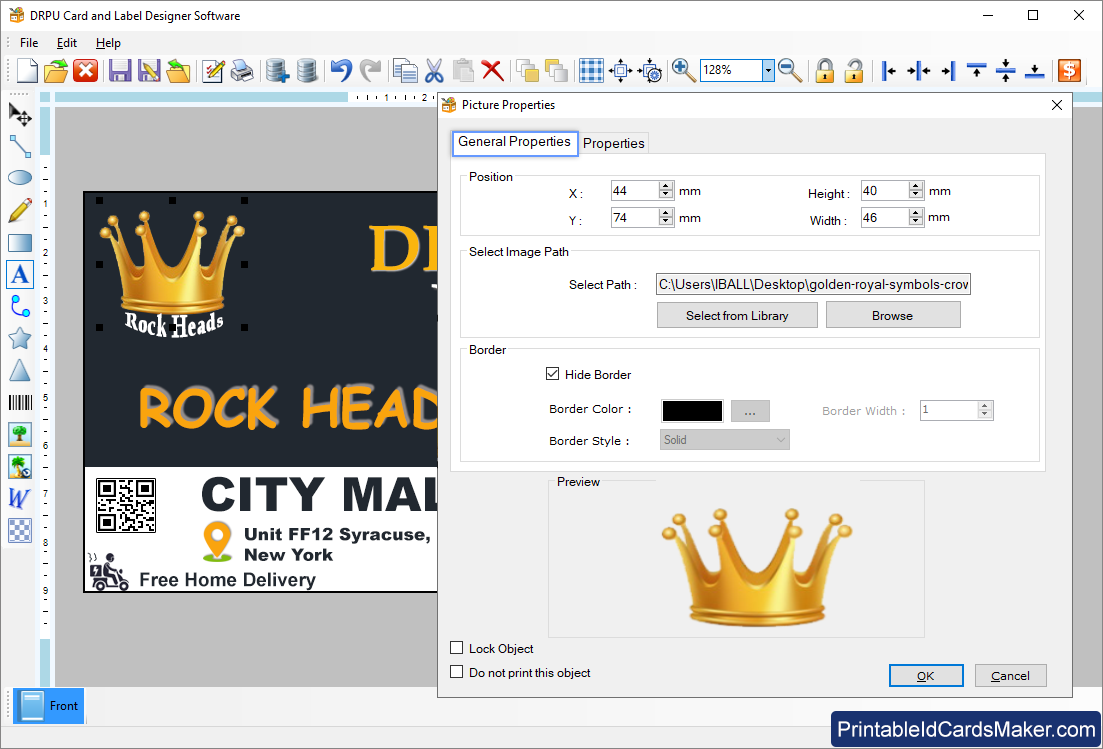This screenshot has height=749, width=1103.
Task: Select the Front card side tab
Action: pos(49,705)
